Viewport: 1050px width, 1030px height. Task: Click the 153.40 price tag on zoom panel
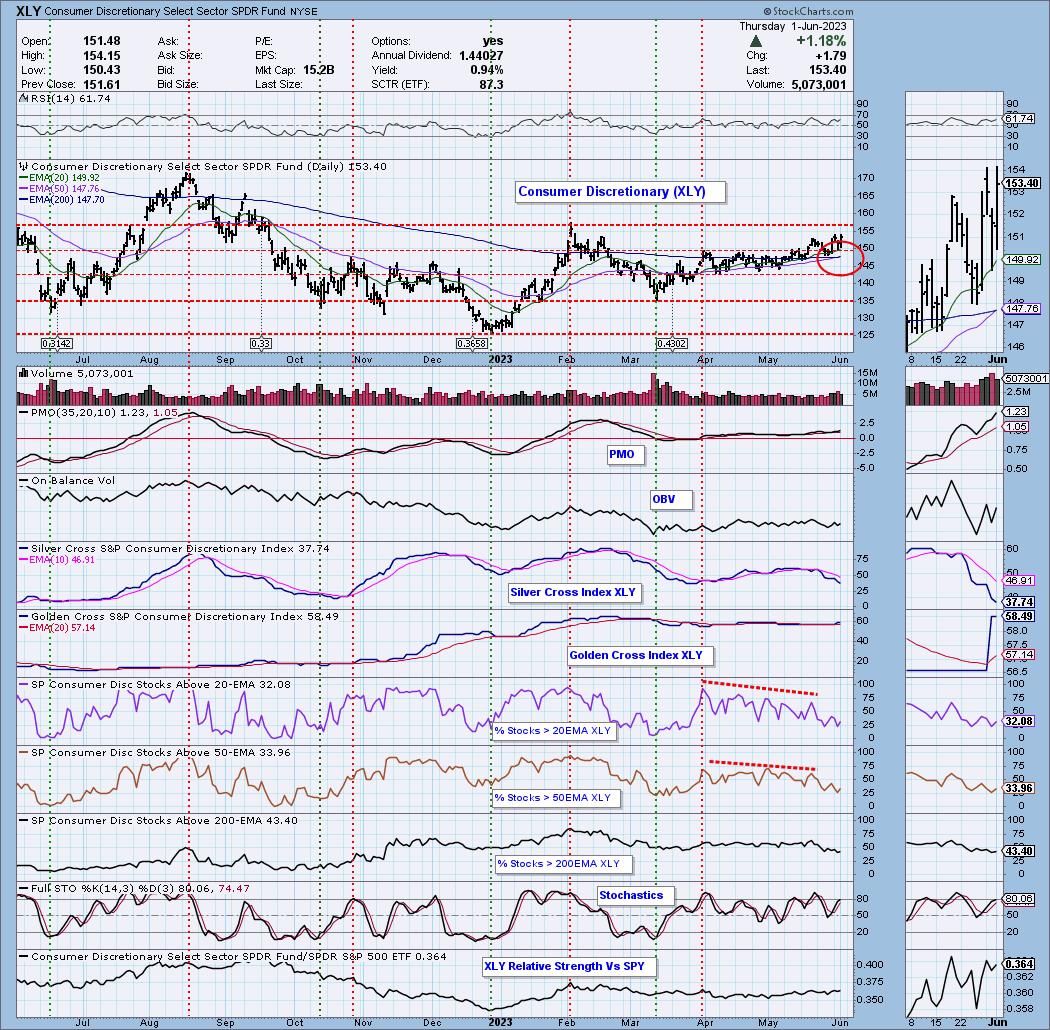(x=1022, y=183)
